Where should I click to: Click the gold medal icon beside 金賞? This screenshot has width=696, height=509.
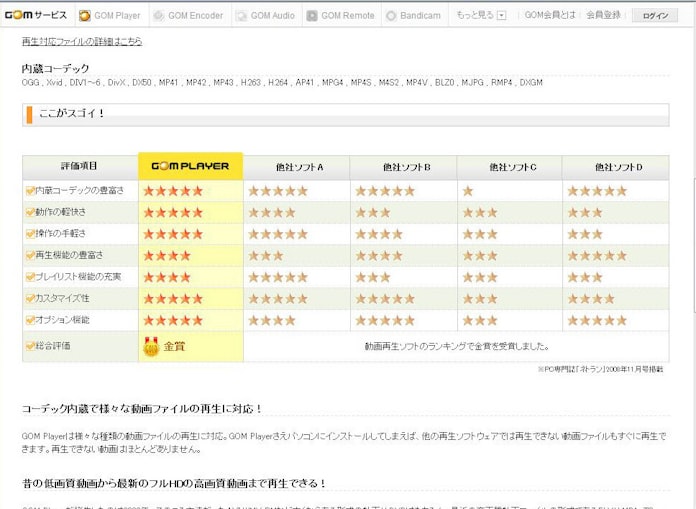pos(151,346)
